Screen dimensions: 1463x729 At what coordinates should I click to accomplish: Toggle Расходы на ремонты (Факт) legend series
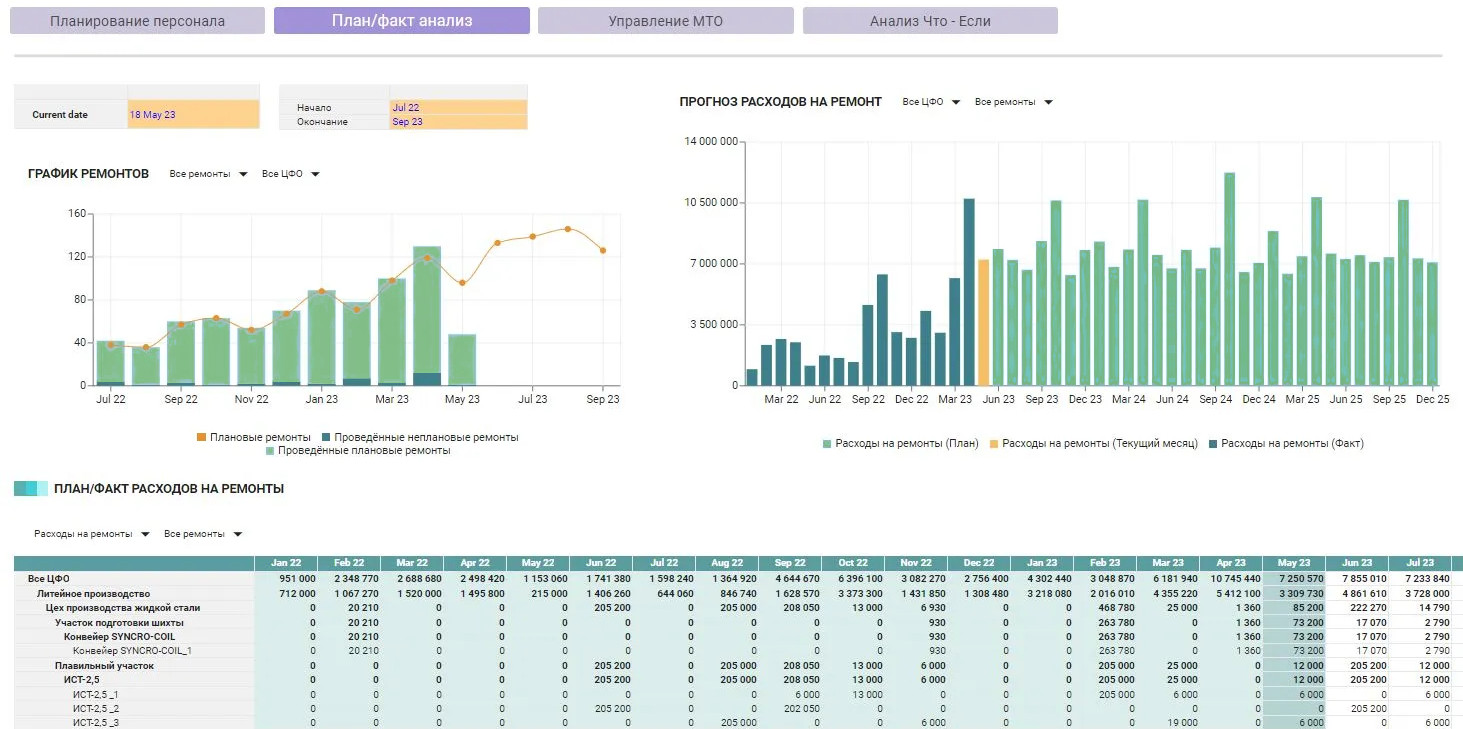coord(1213,443)
